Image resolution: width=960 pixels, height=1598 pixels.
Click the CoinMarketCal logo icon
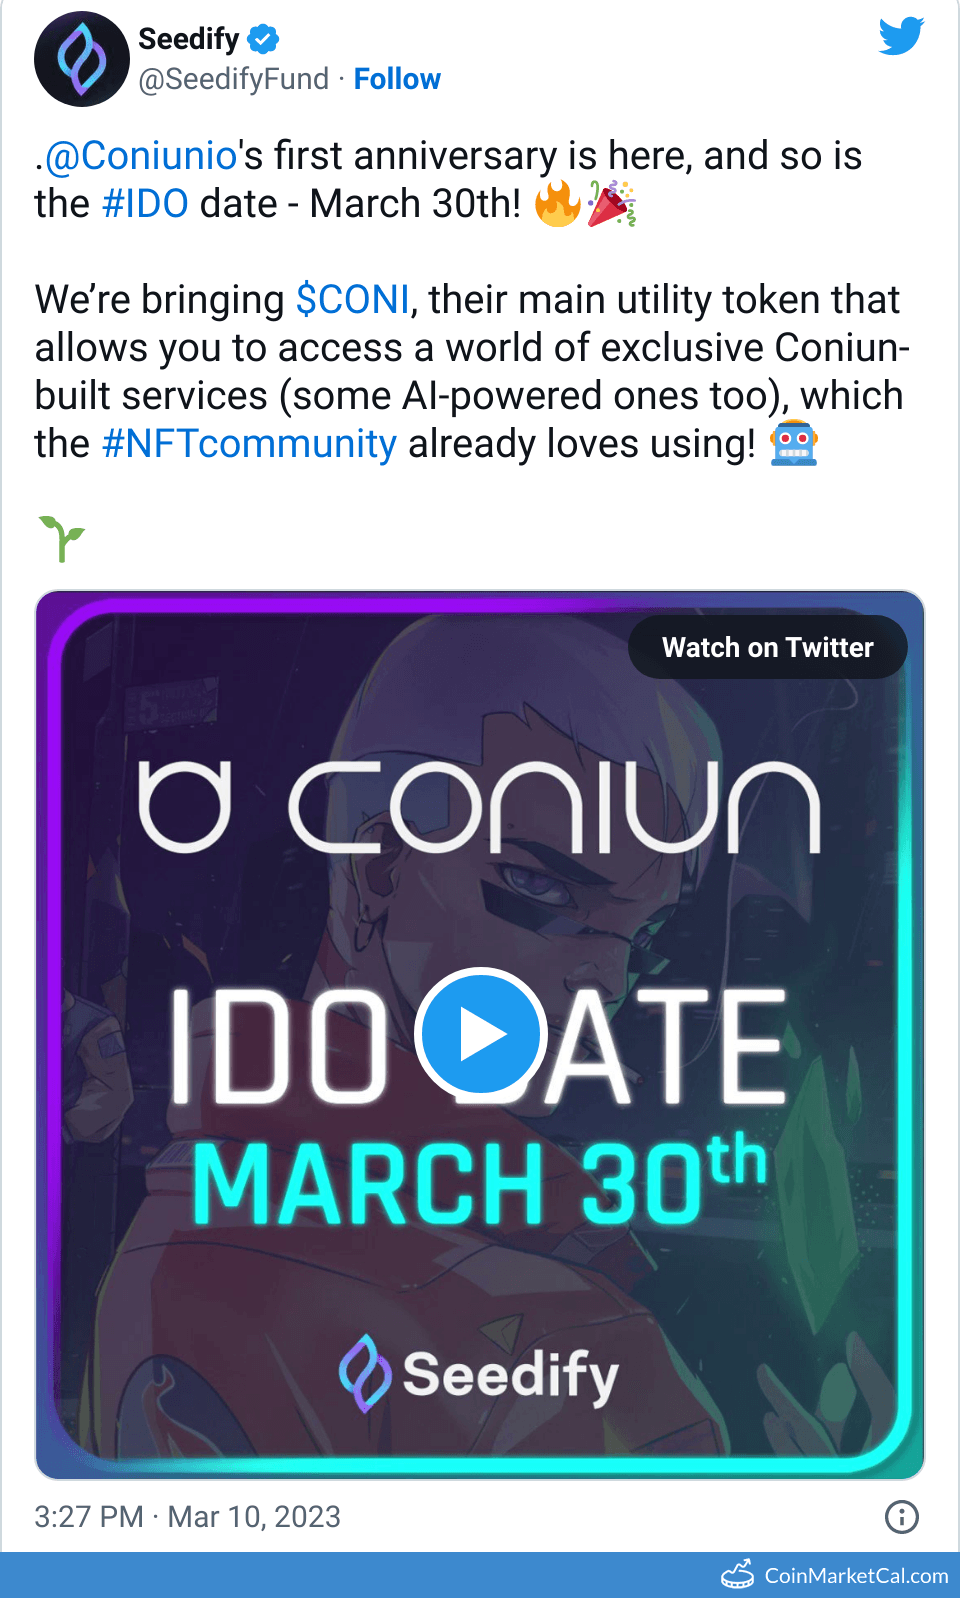(738, 1575)
